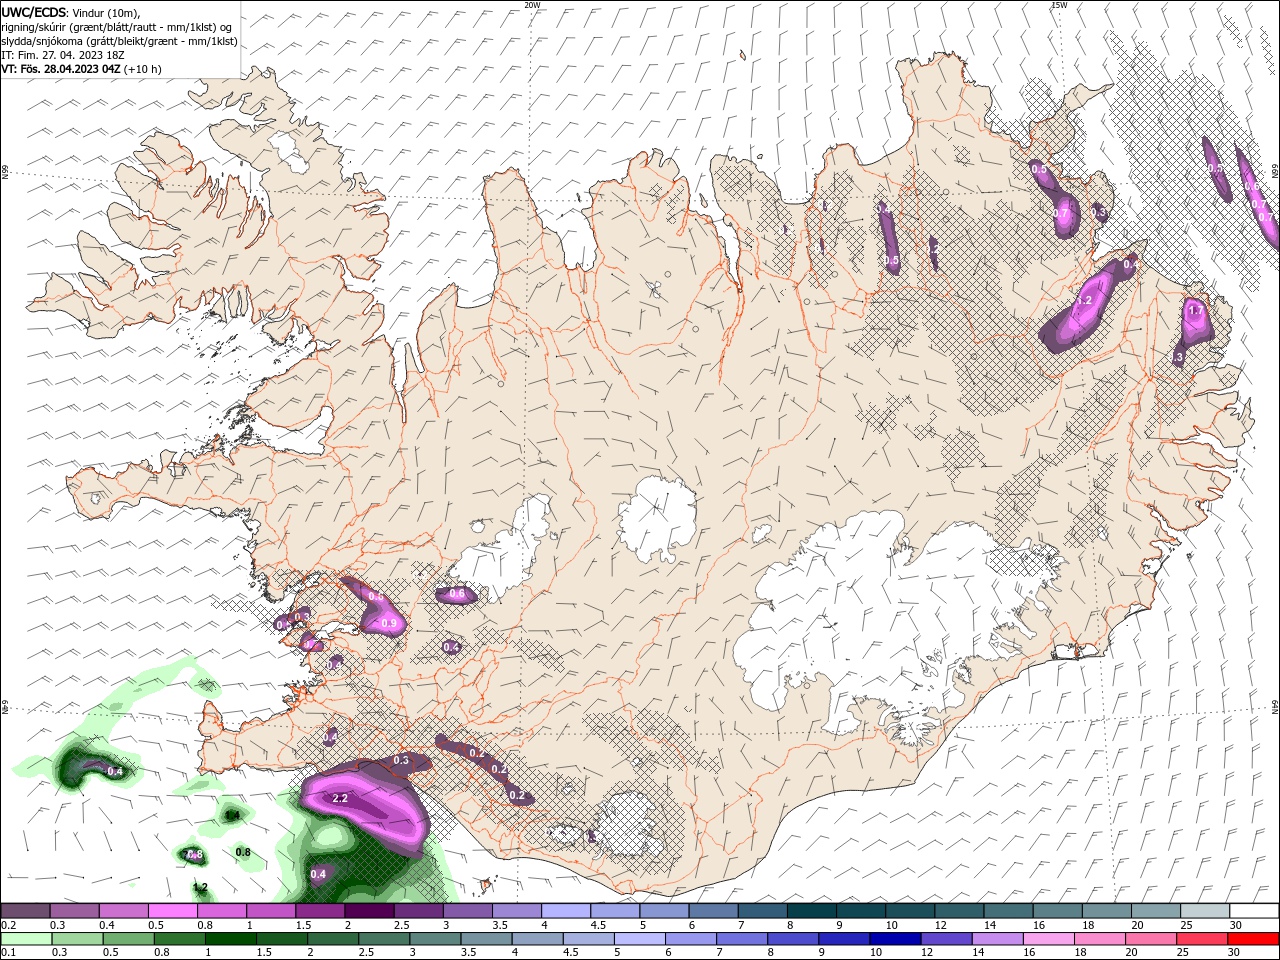Select the medium blue 8 rain legend swatch
The height and width of the screenshot is (960, 1280).
(794, 939)
